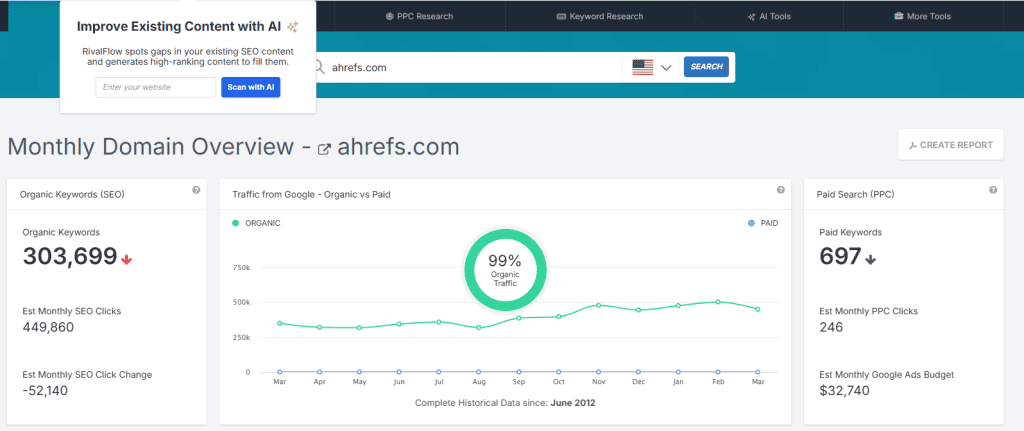Open the More Tools menu

(922, 16)
